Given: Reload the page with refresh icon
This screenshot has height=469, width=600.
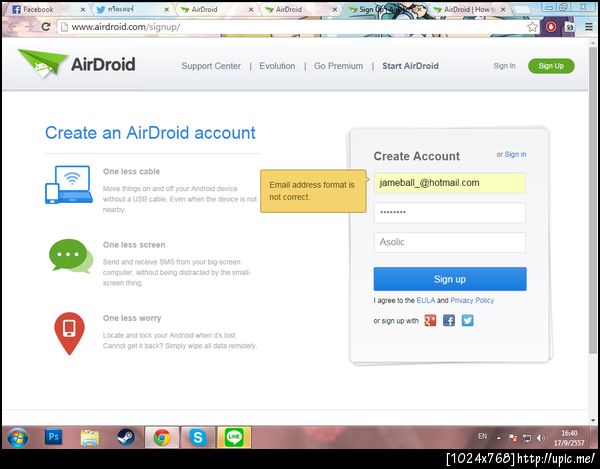Looking at the screenshot, I should coord(46,27).
